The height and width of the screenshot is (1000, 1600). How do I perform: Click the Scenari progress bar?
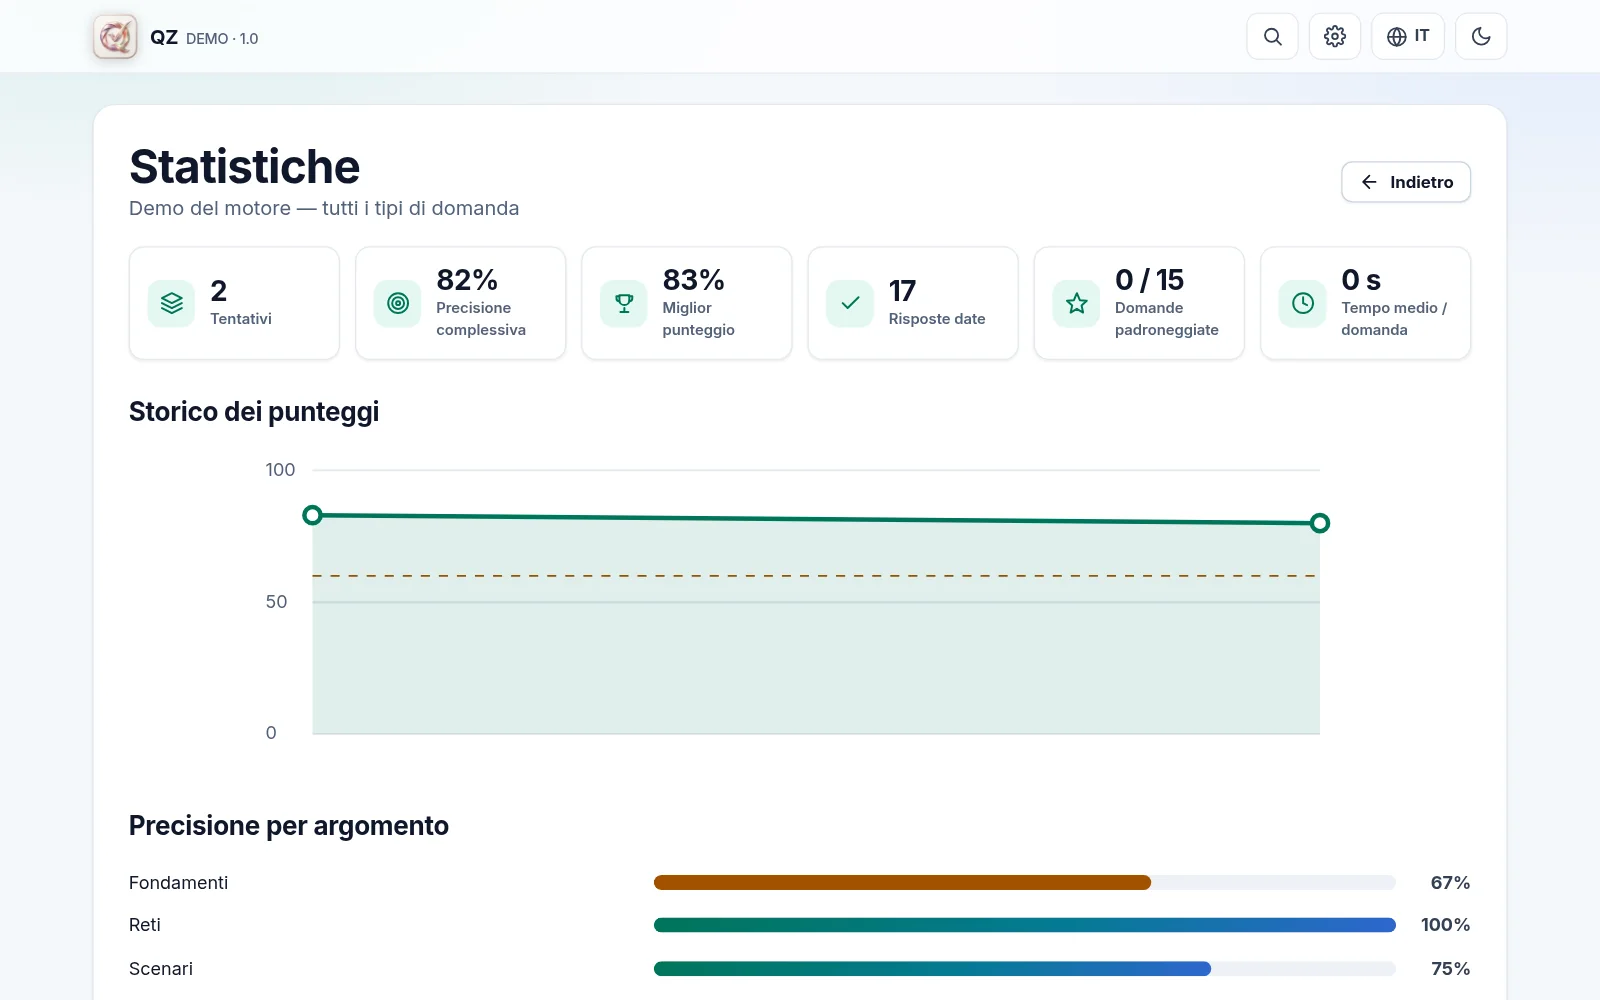coord(932,969)
